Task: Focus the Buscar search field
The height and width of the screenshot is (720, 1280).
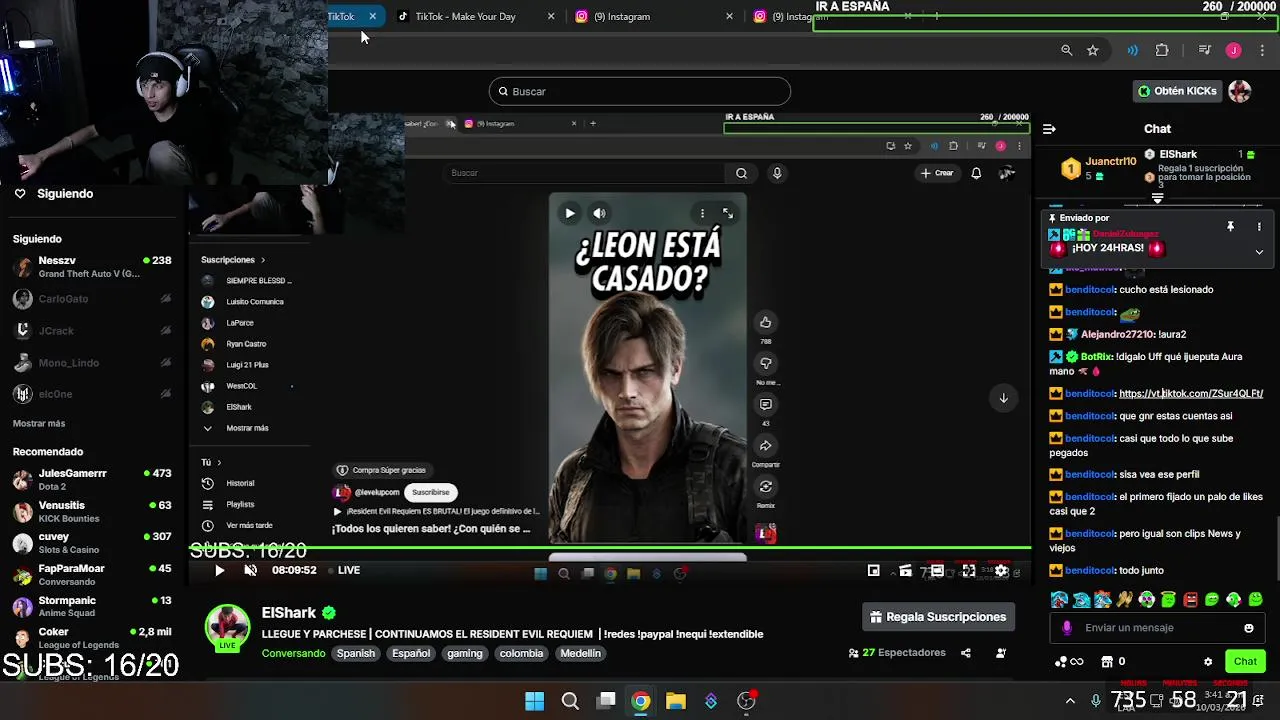Action: (x=640, y=91)
